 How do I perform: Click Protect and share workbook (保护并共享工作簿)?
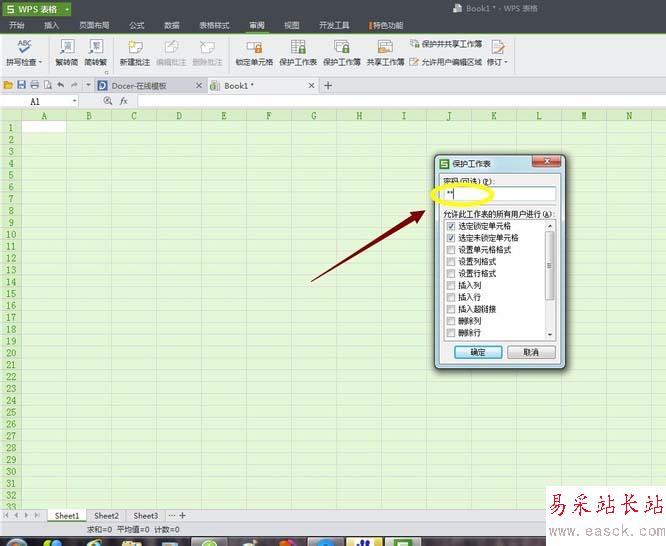(446, 44)
